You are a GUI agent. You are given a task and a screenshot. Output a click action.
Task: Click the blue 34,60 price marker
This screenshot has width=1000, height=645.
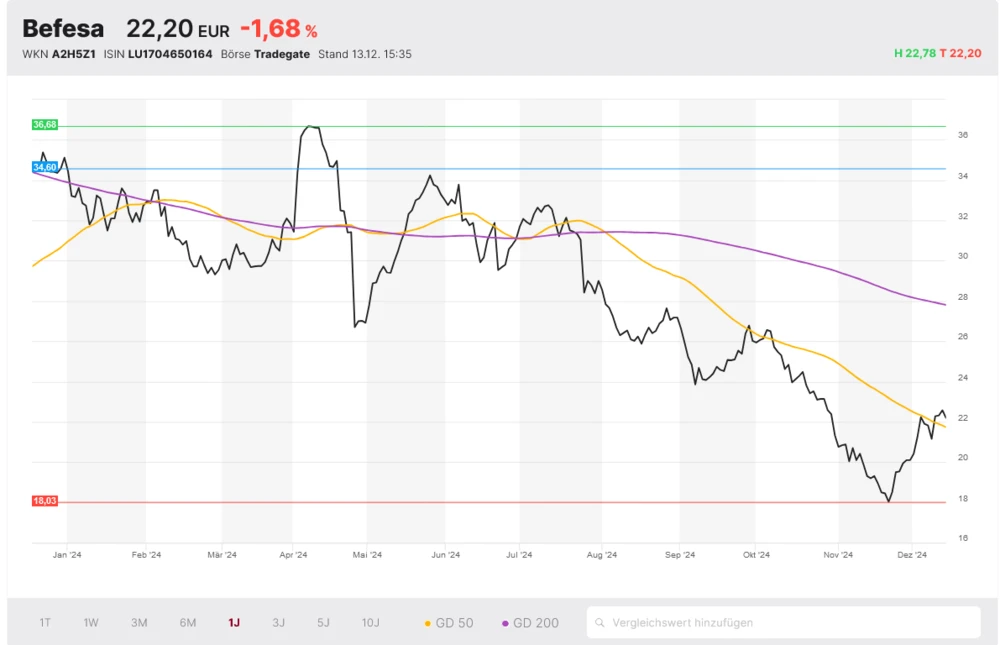pyautogui.click(x=45, y=168)
